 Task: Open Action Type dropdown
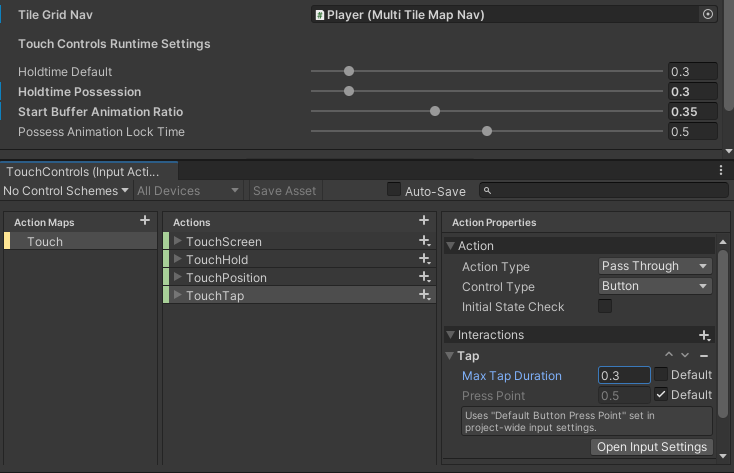pos(655,266)
